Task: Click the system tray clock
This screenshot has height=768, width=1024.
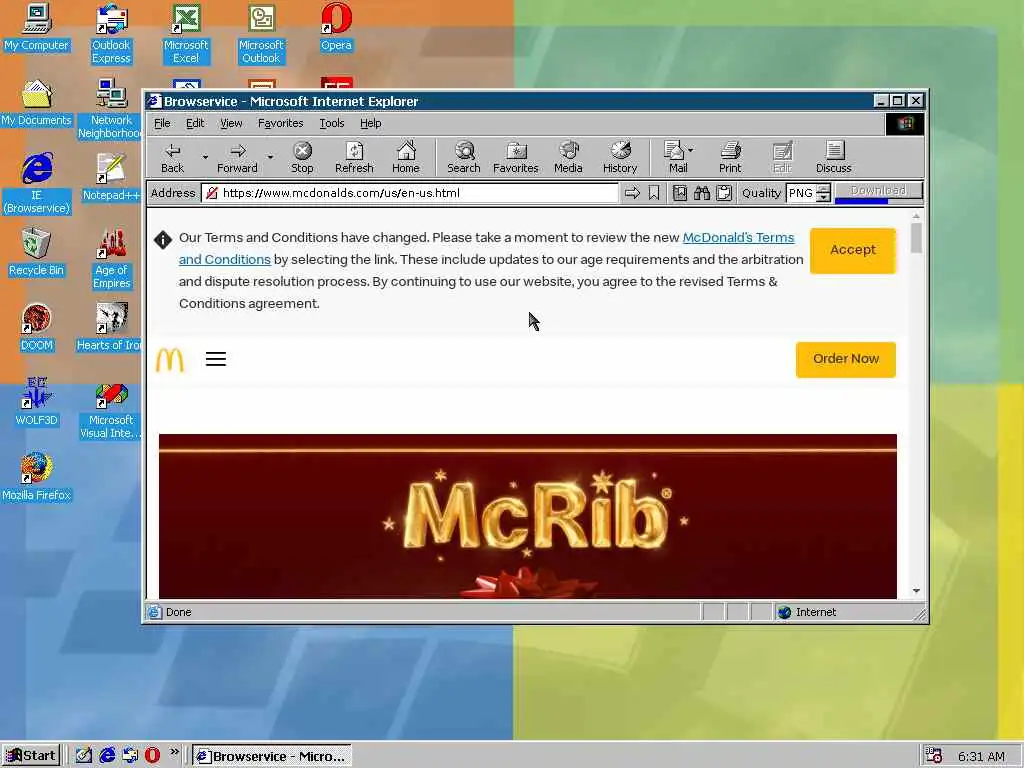Action: click(981, 756)
